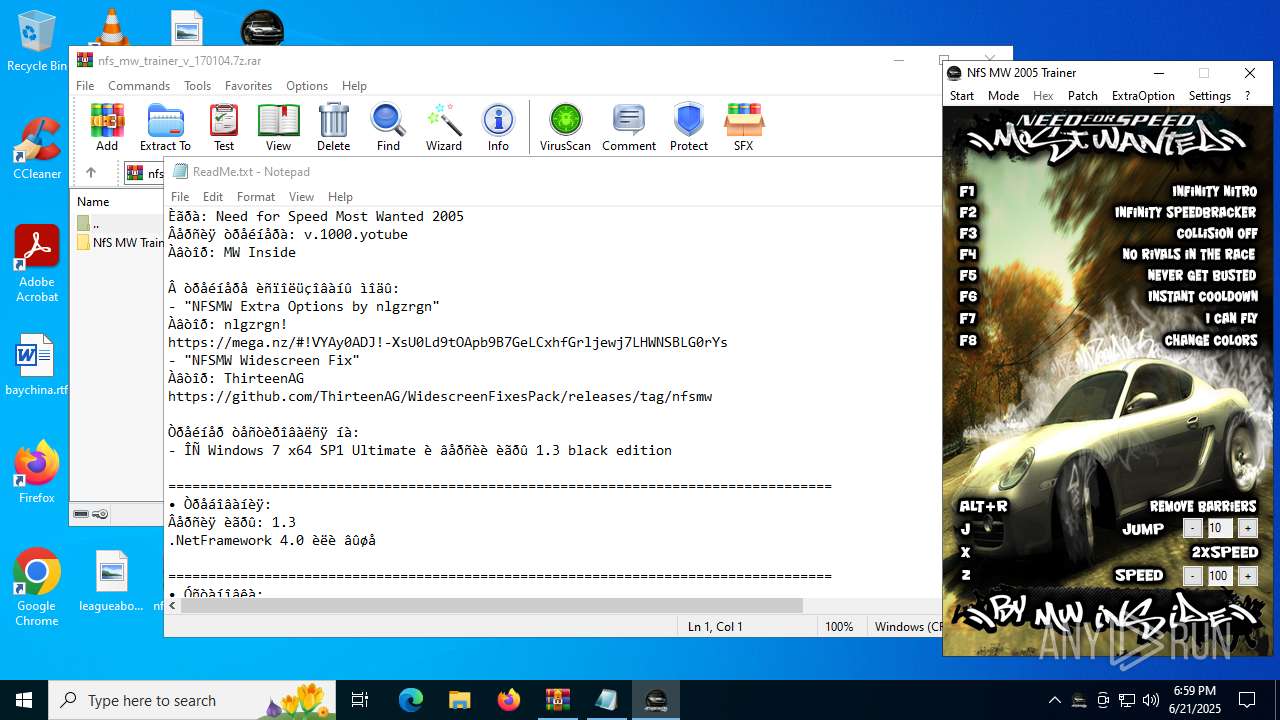Open WinRAR Commands menu
Viewport: 1280px width, 720px height.
(x=139, y=86)
